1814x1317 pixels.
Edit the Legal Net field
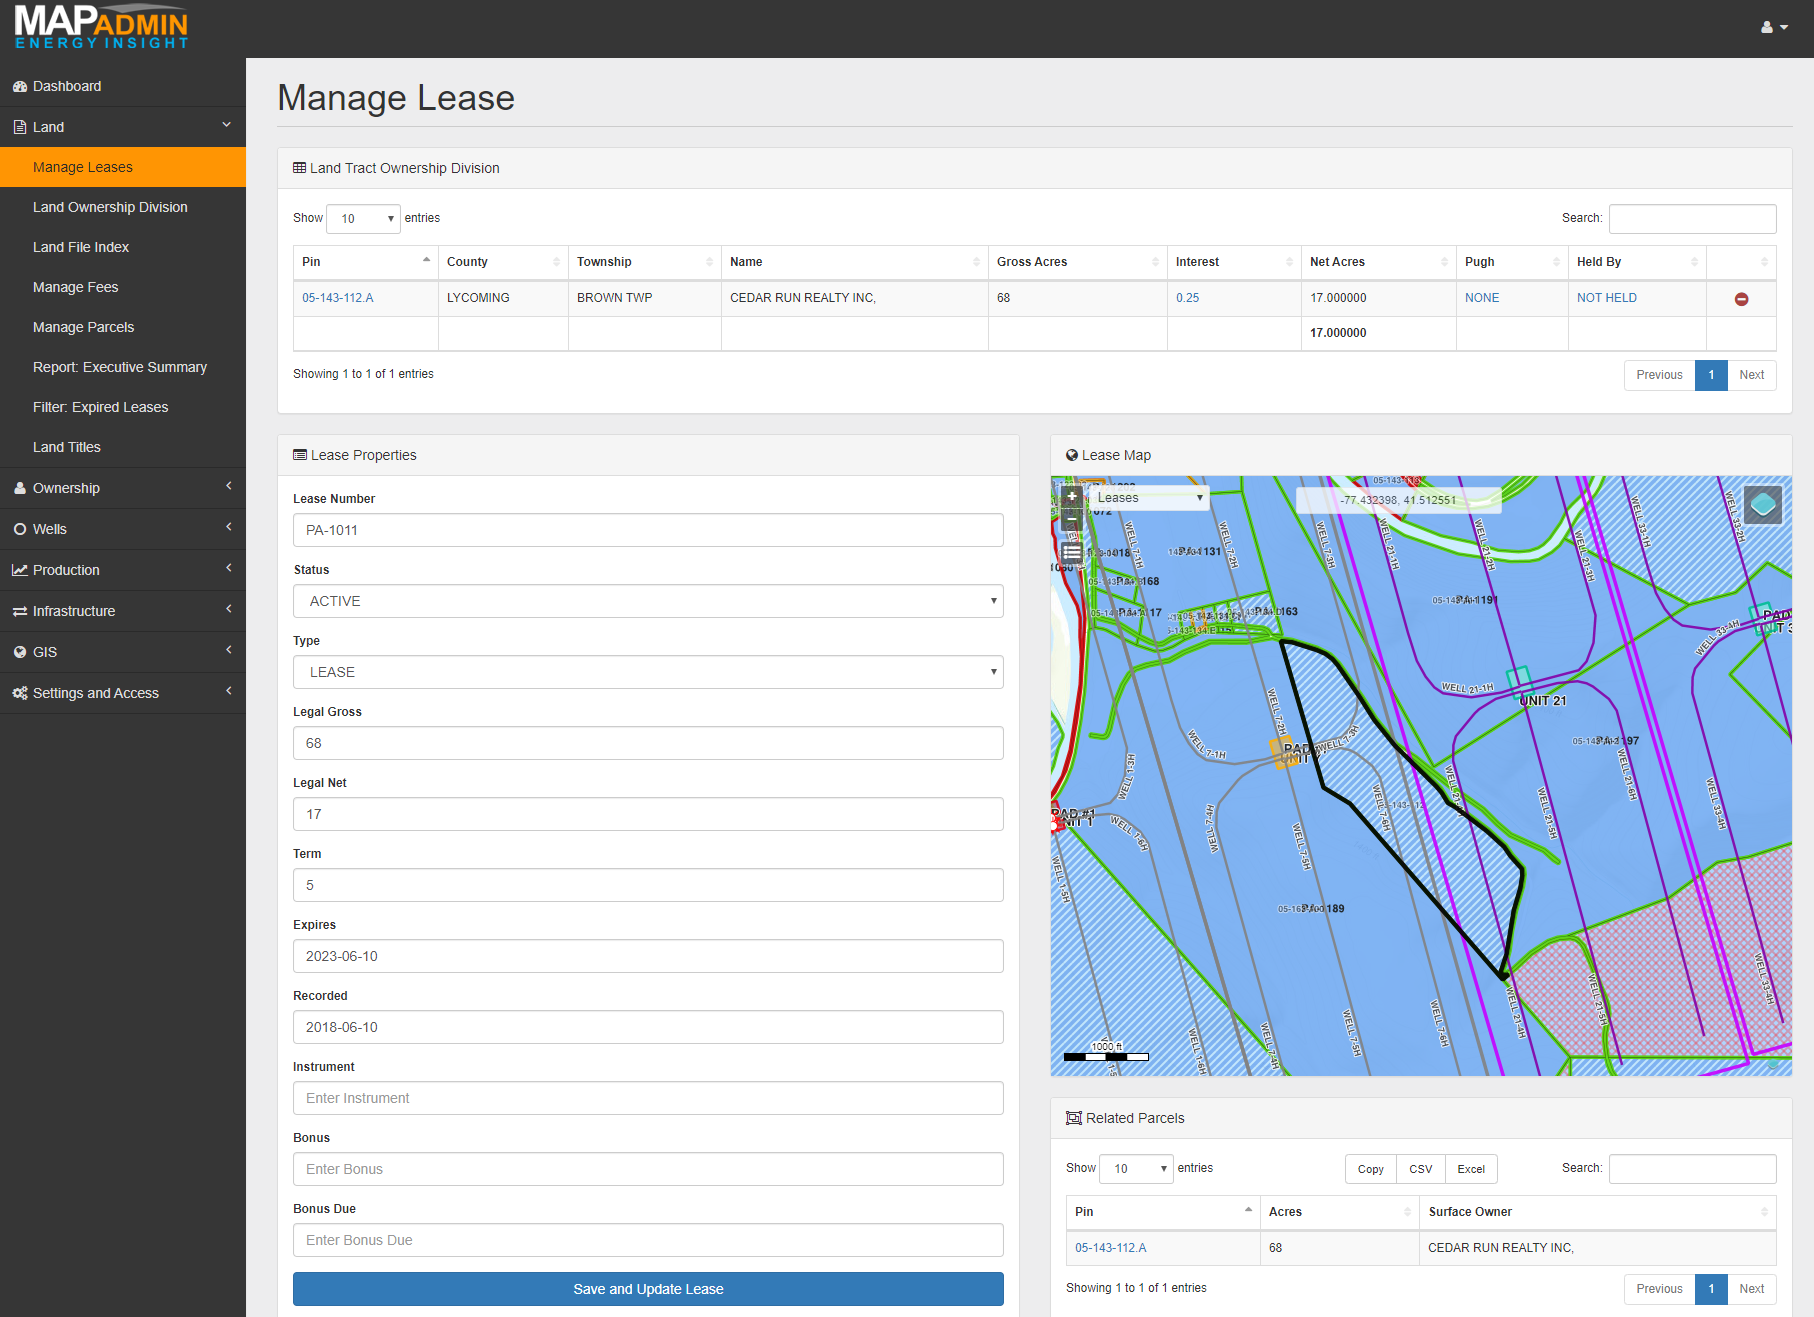coord(648,814)
